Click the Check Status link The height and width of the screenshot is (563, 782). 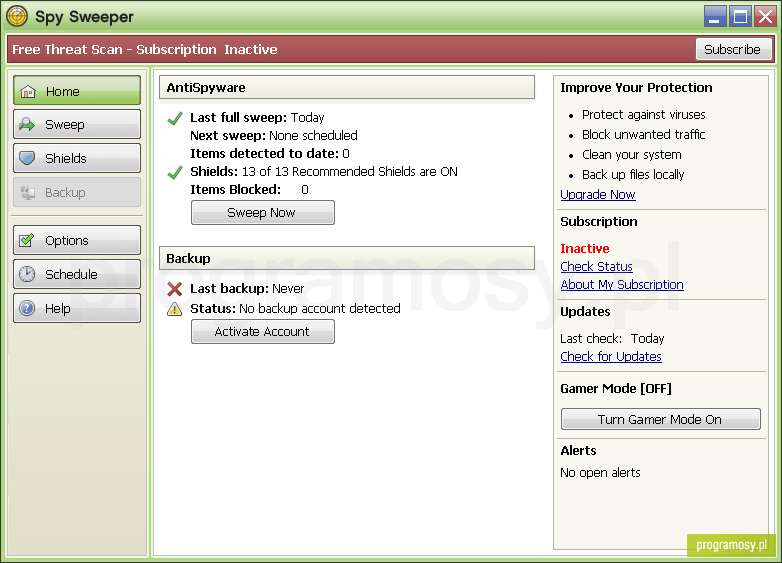(x=596, y=266)
